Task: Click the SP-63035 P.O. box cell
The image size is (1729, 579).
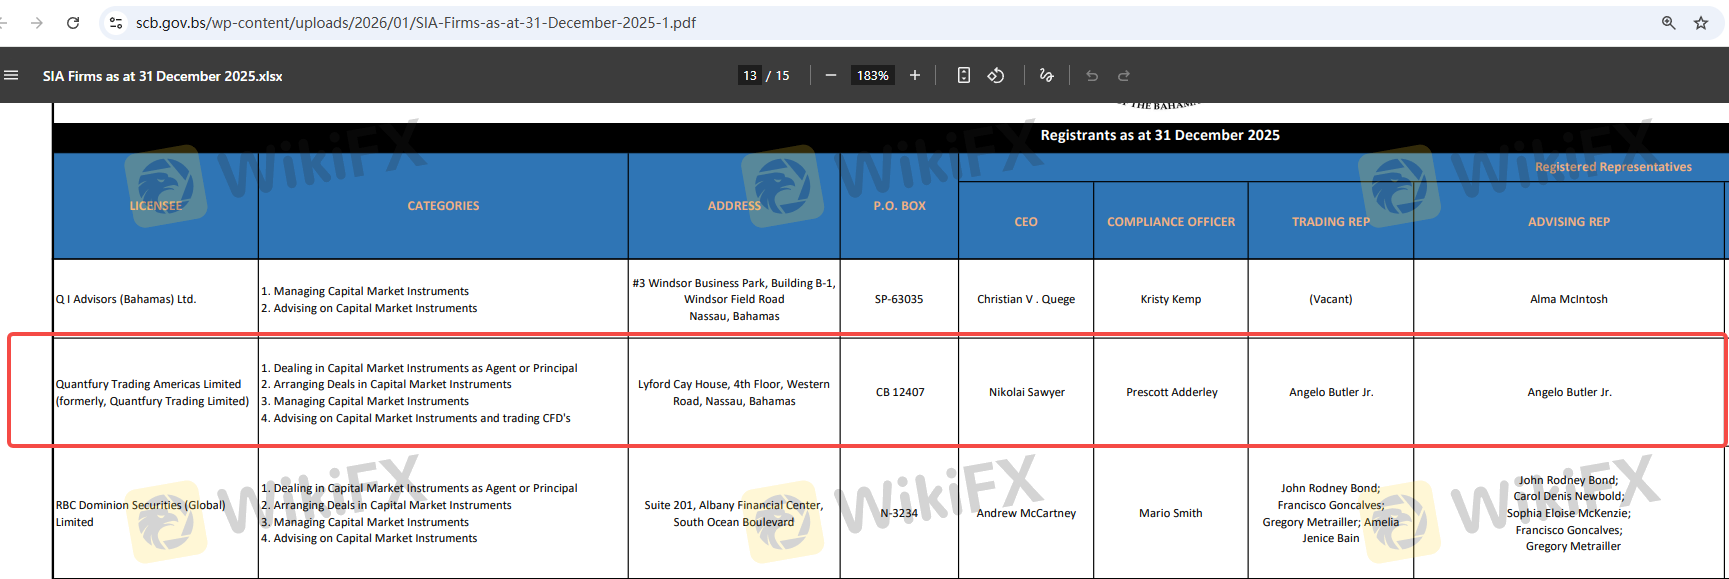Action: point(899,299)
